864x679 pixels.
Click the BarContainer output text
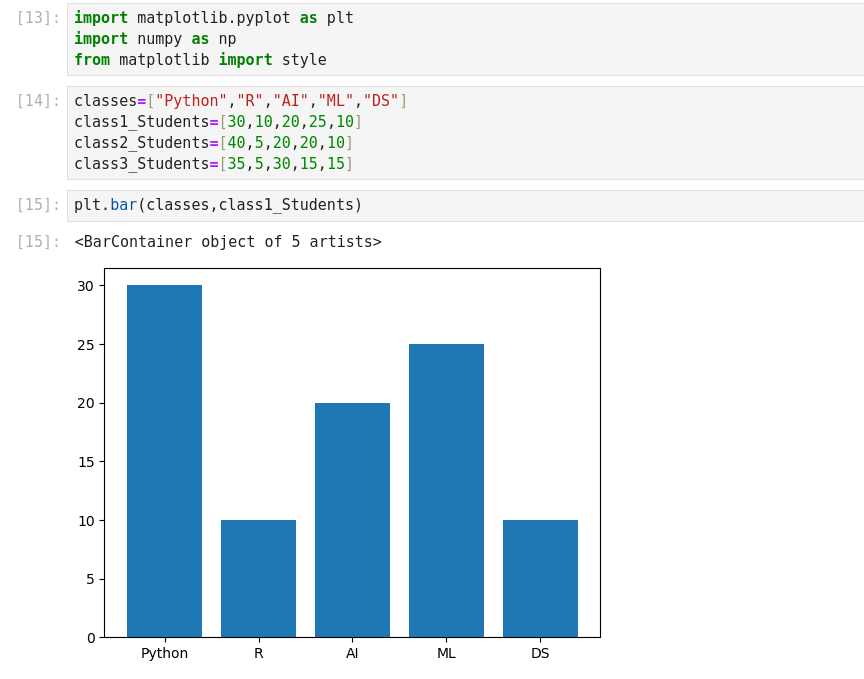pos(228,242)
